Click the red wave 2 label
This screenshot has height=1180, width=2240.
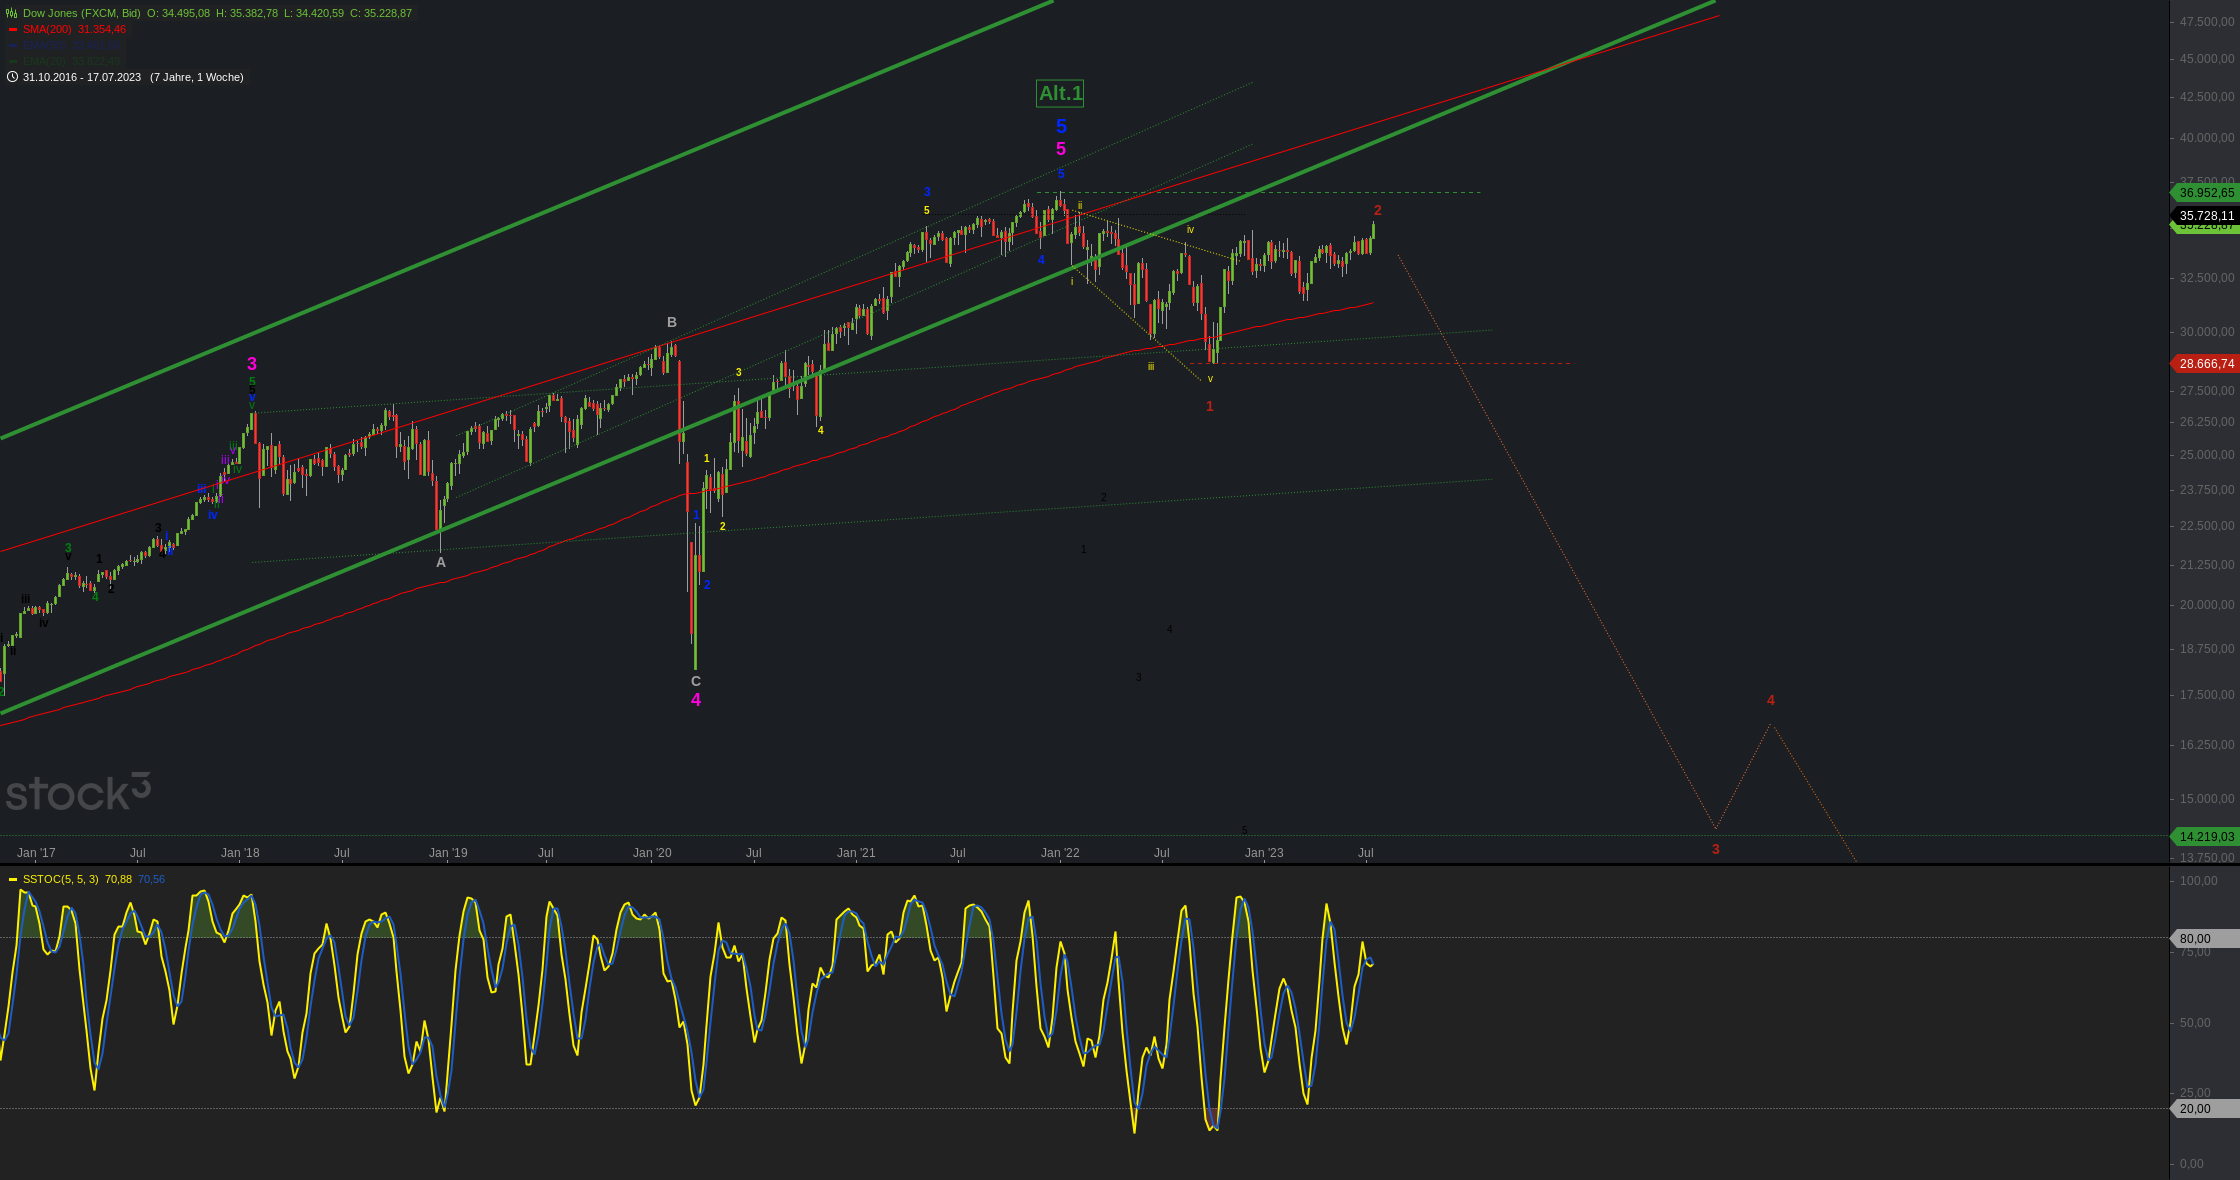[x=1378, y=210]
